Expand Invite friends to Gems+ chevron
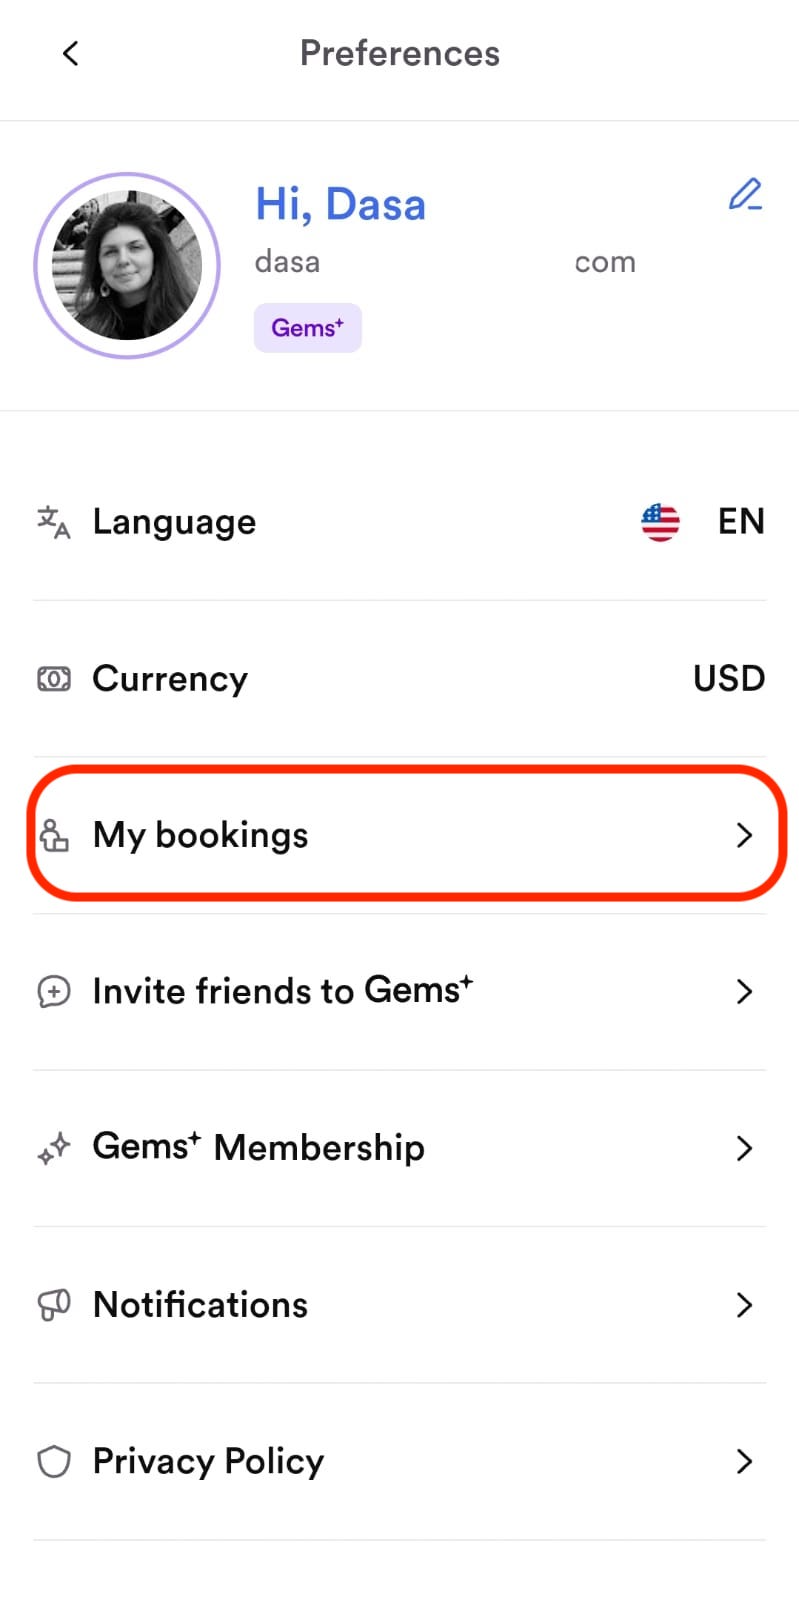Screen dimensions: 799x1600 (x=744, y=991)
